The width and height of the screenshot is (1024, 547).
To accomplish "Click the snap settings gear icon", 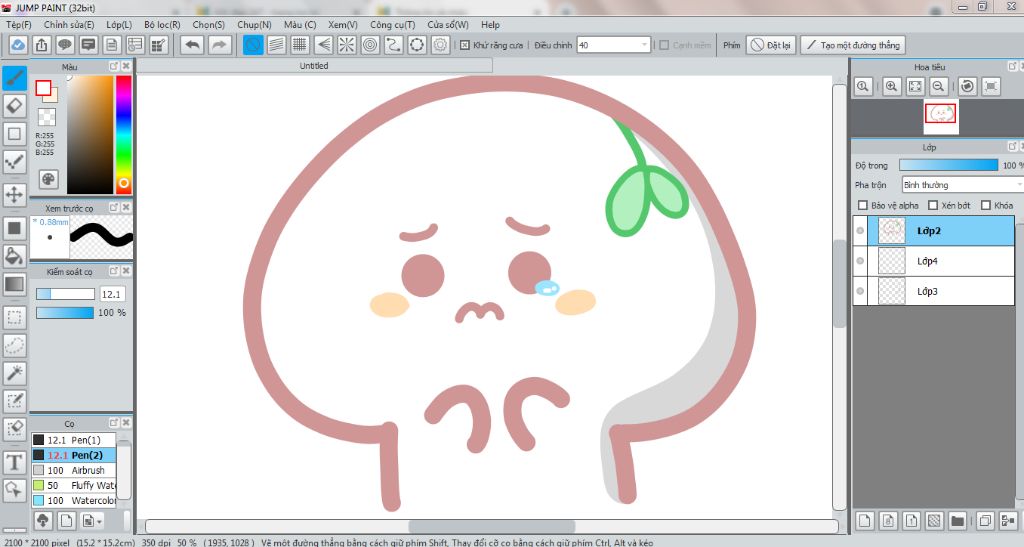I will tap(440, 45).
